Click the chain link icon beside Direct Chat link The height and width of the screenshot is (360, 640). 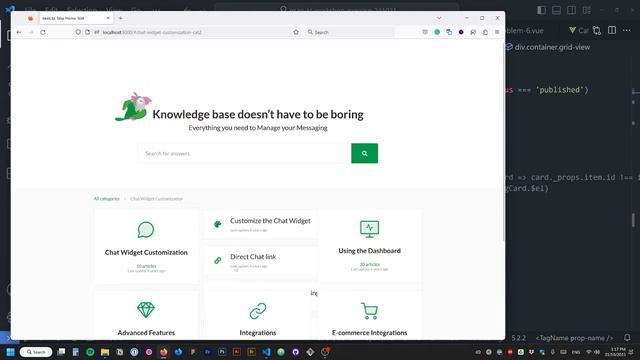pyautogui.click(x=218, y=260)
